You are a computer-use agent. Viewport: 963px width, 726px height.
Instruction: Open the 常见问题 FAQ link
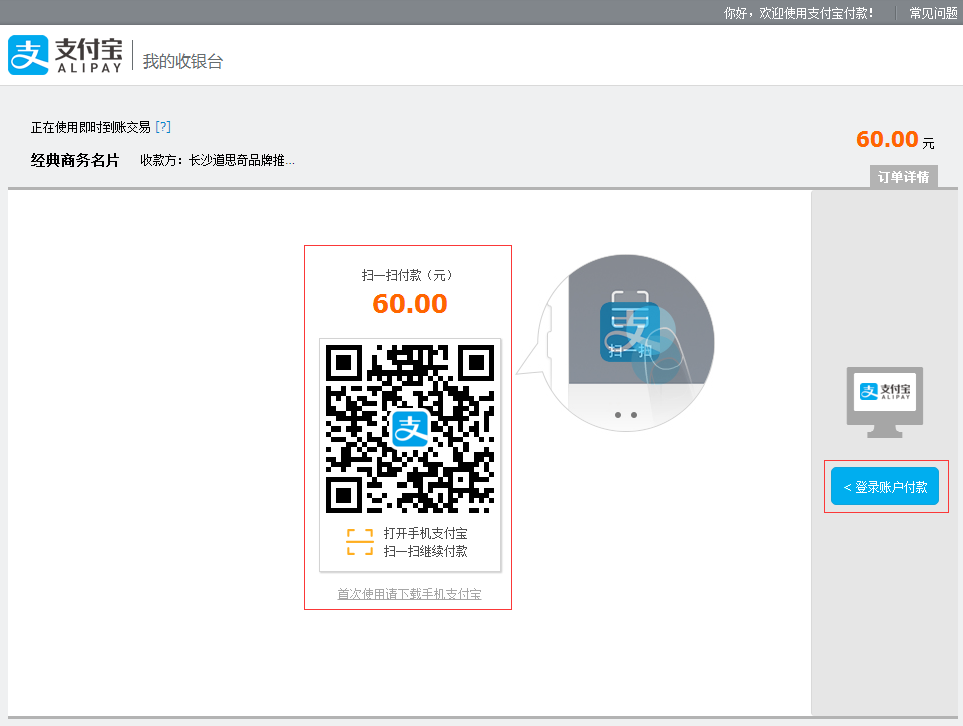point(933,13)
